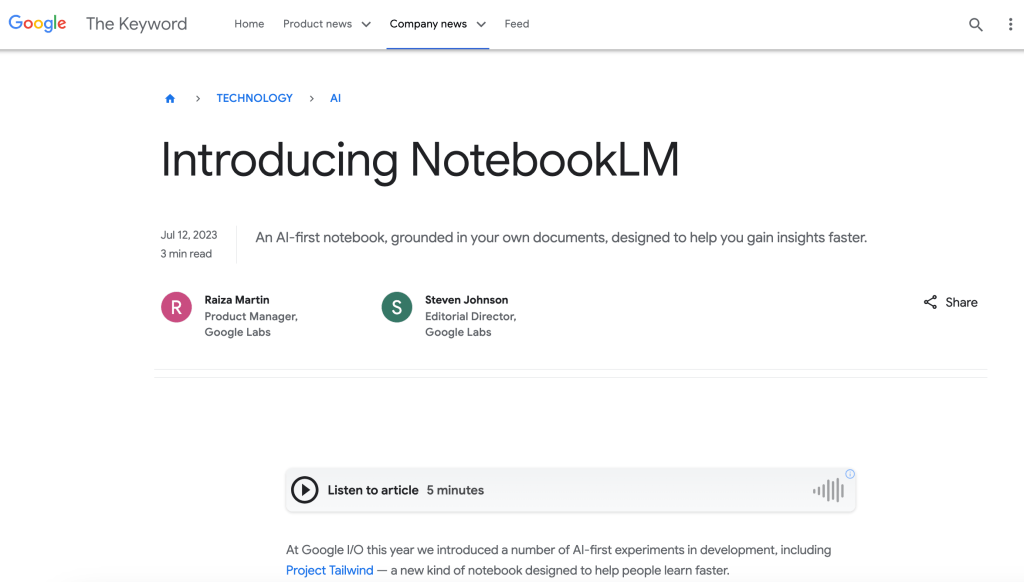Open the search icon in the header
Viewport: 1024px width, 582px height.
pos(975,24)
